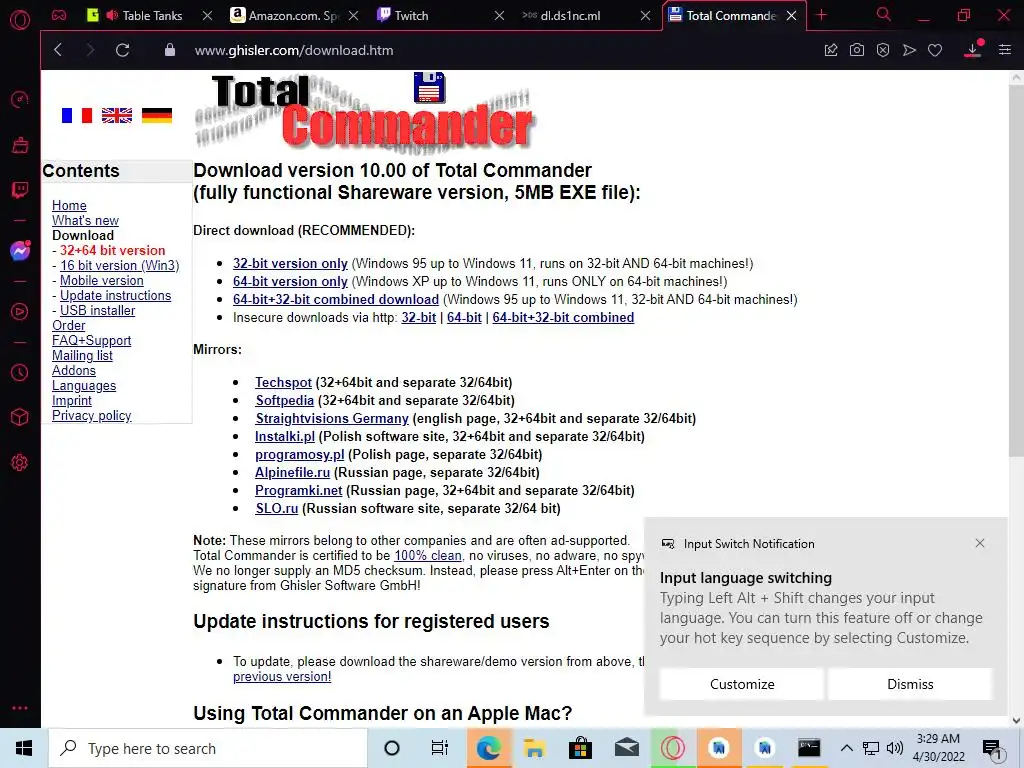Click Customize in the input notification
This screenshot has height=768, width=1024.
(x=742, y=684)
